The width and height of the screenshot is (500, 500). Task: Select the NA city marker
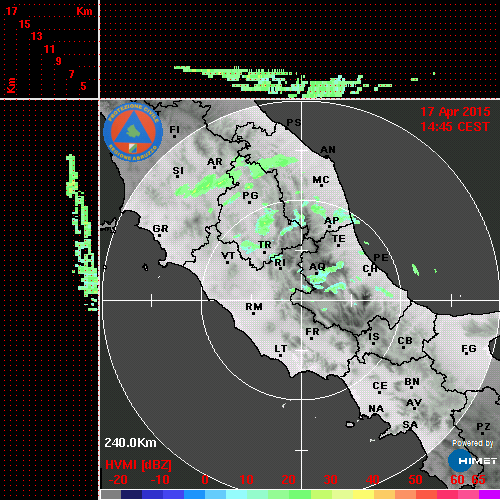click(376, 415)
